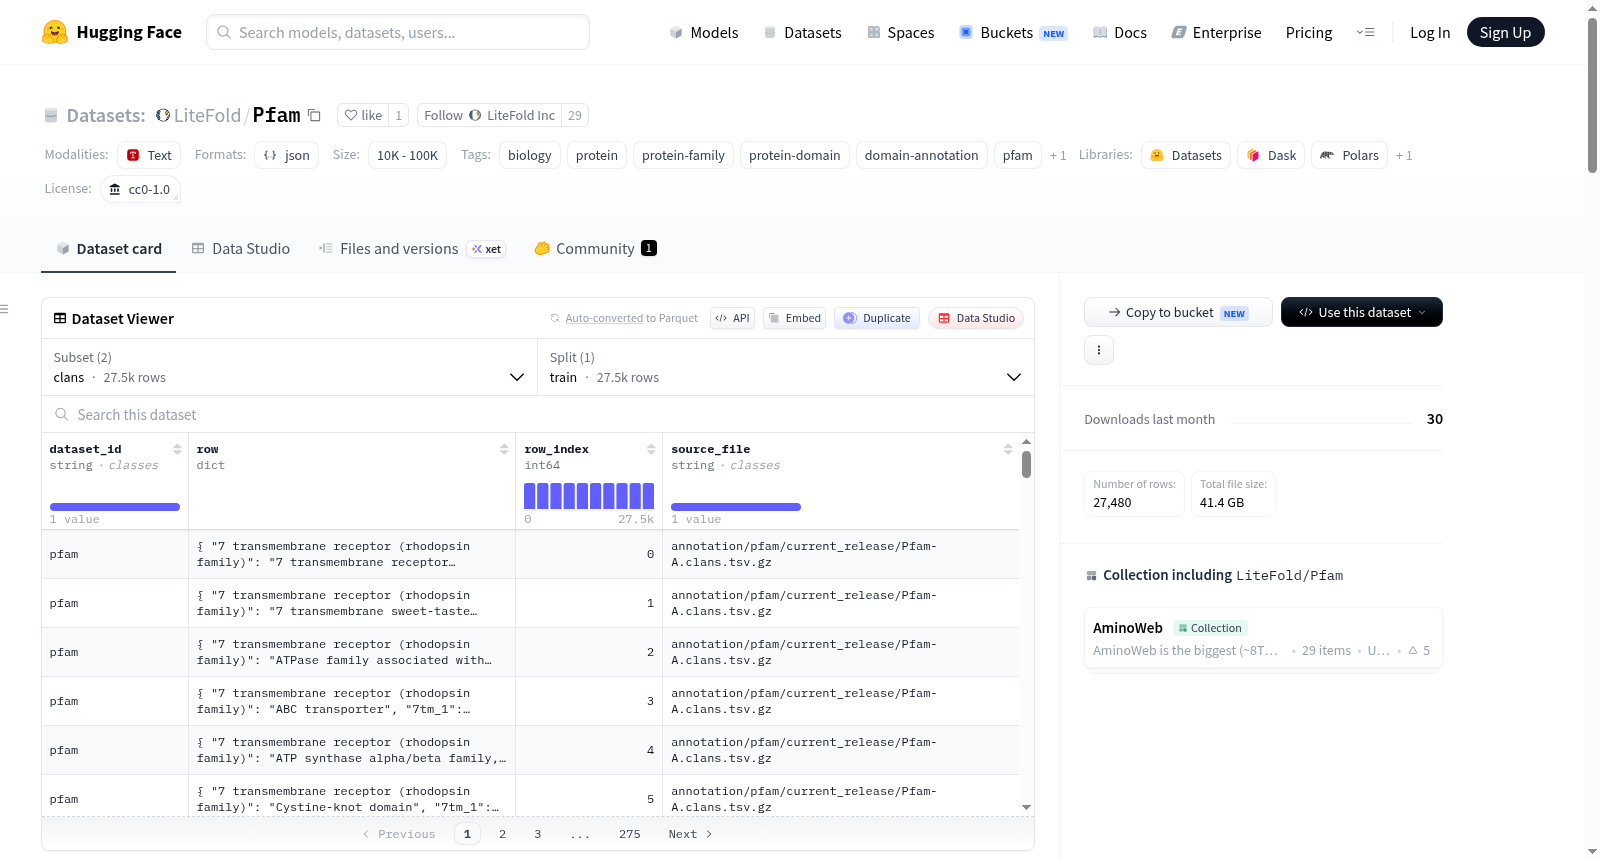This screenshot has width=1600, height=861.
Task: Click the Hugging Face logo icon
Action: [55, 32]
